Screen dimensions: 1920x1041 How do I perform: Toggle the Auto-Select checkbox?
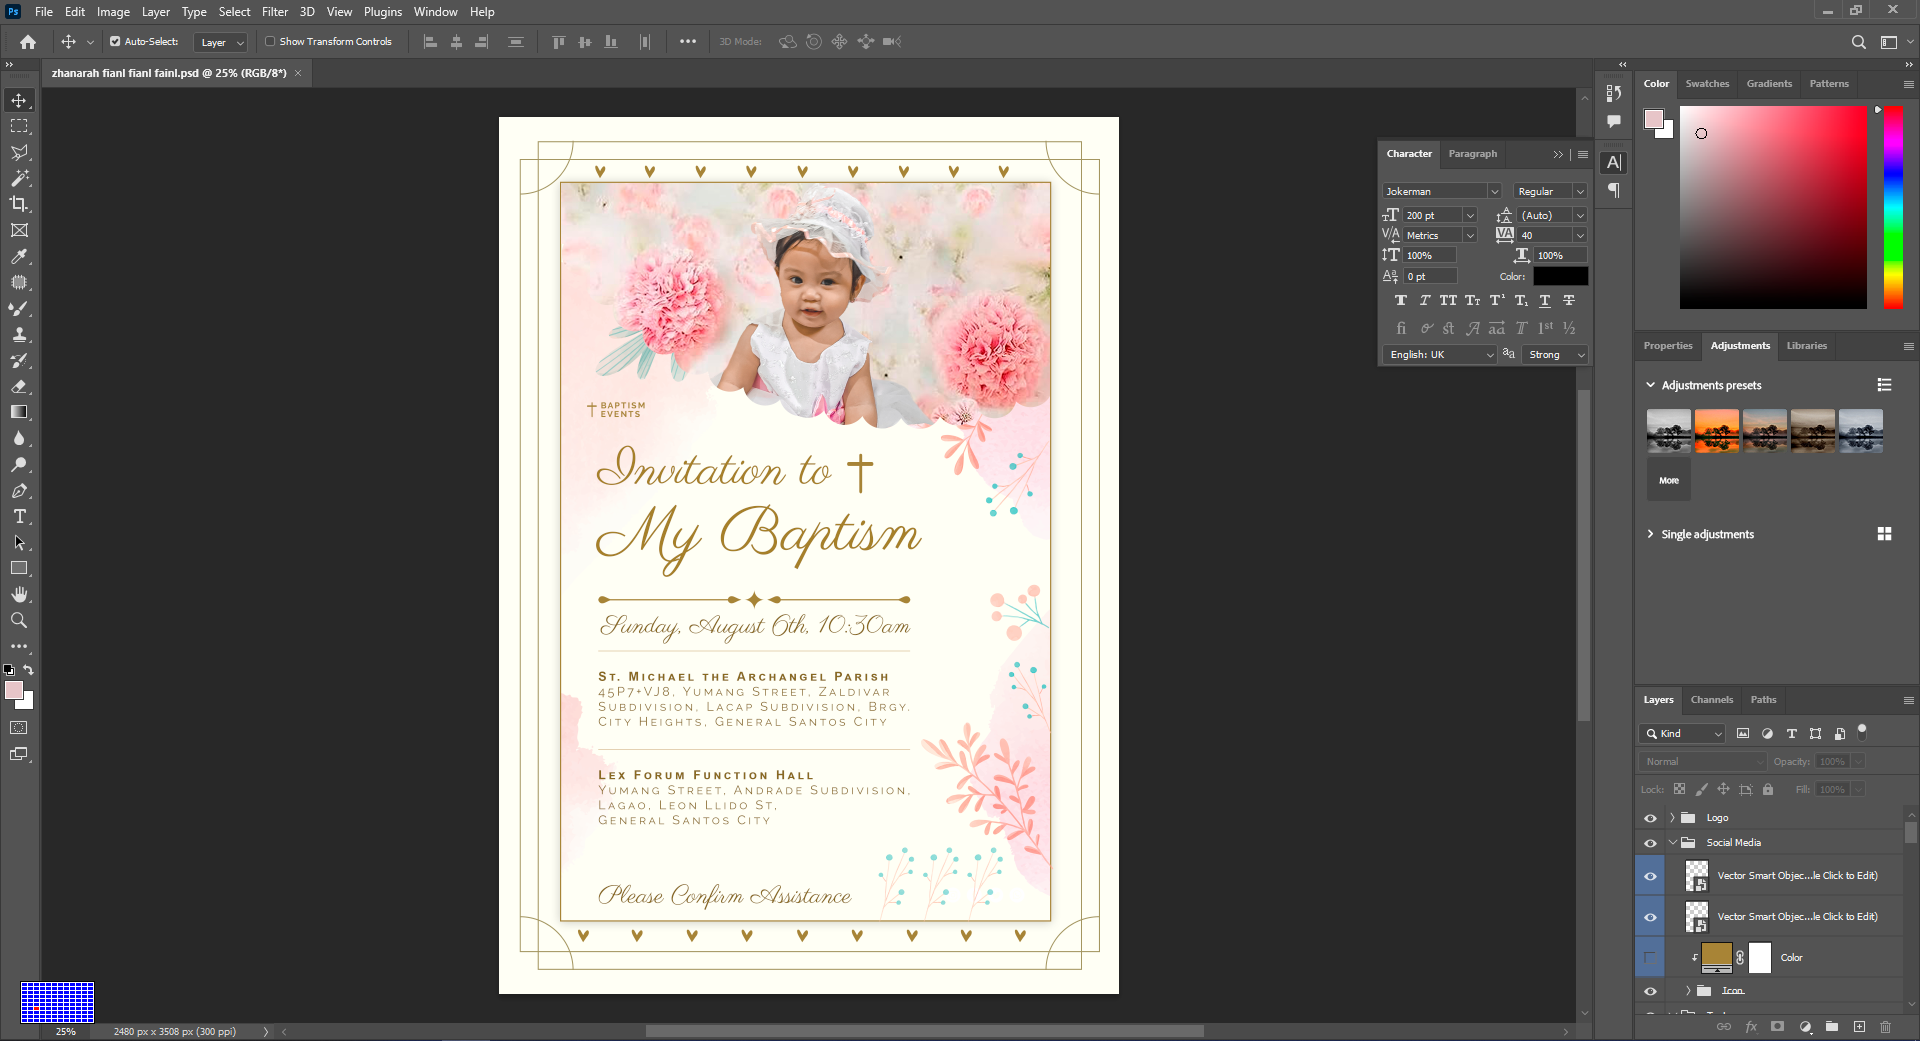(x=115, y=42)
